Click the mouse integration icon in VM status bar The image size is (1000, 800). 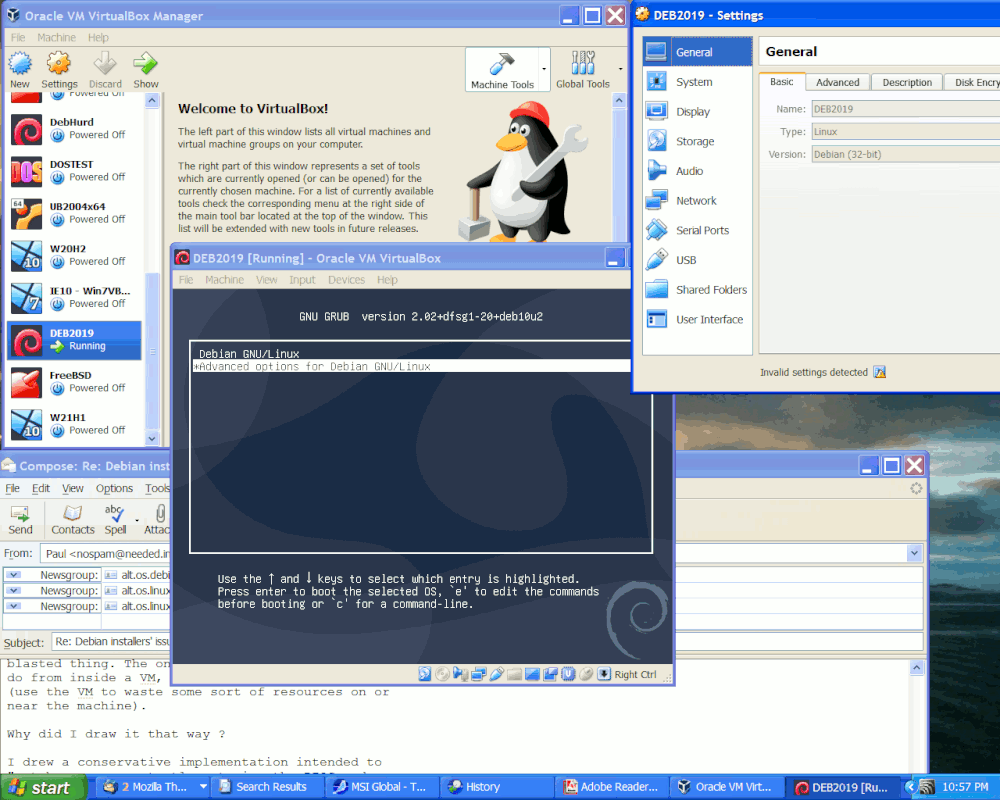586,674
